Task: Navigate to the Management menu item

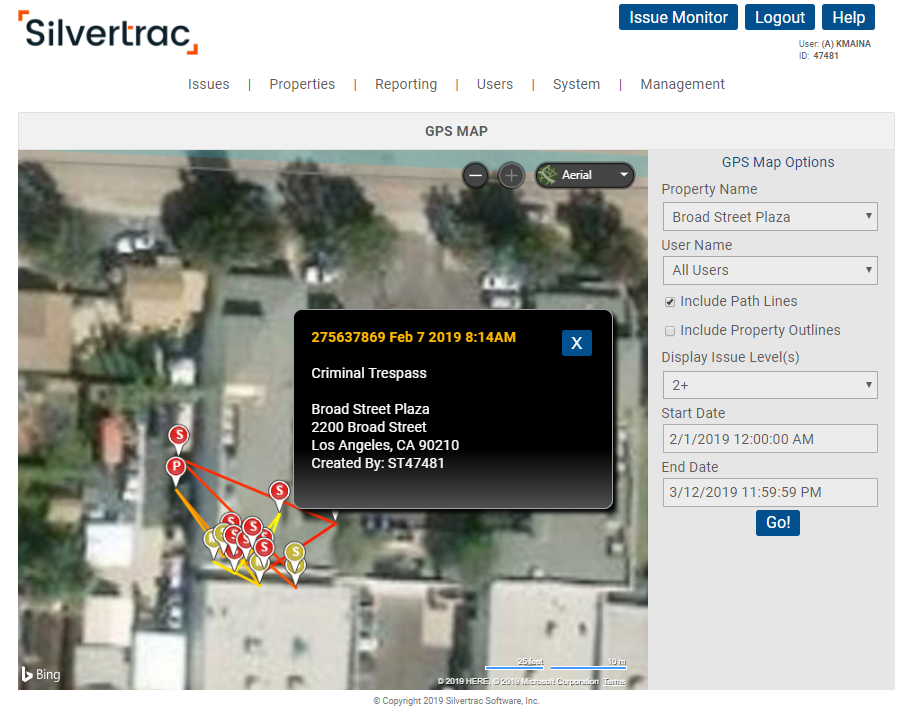Action: click(x=682, y=84)
